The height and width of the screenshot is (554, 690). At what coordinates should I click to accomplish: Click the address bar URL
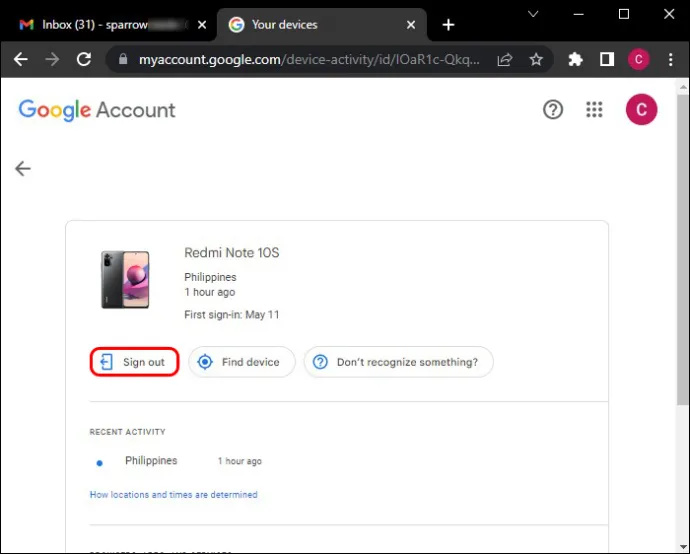pyautogui.click(x=309, y=59)
